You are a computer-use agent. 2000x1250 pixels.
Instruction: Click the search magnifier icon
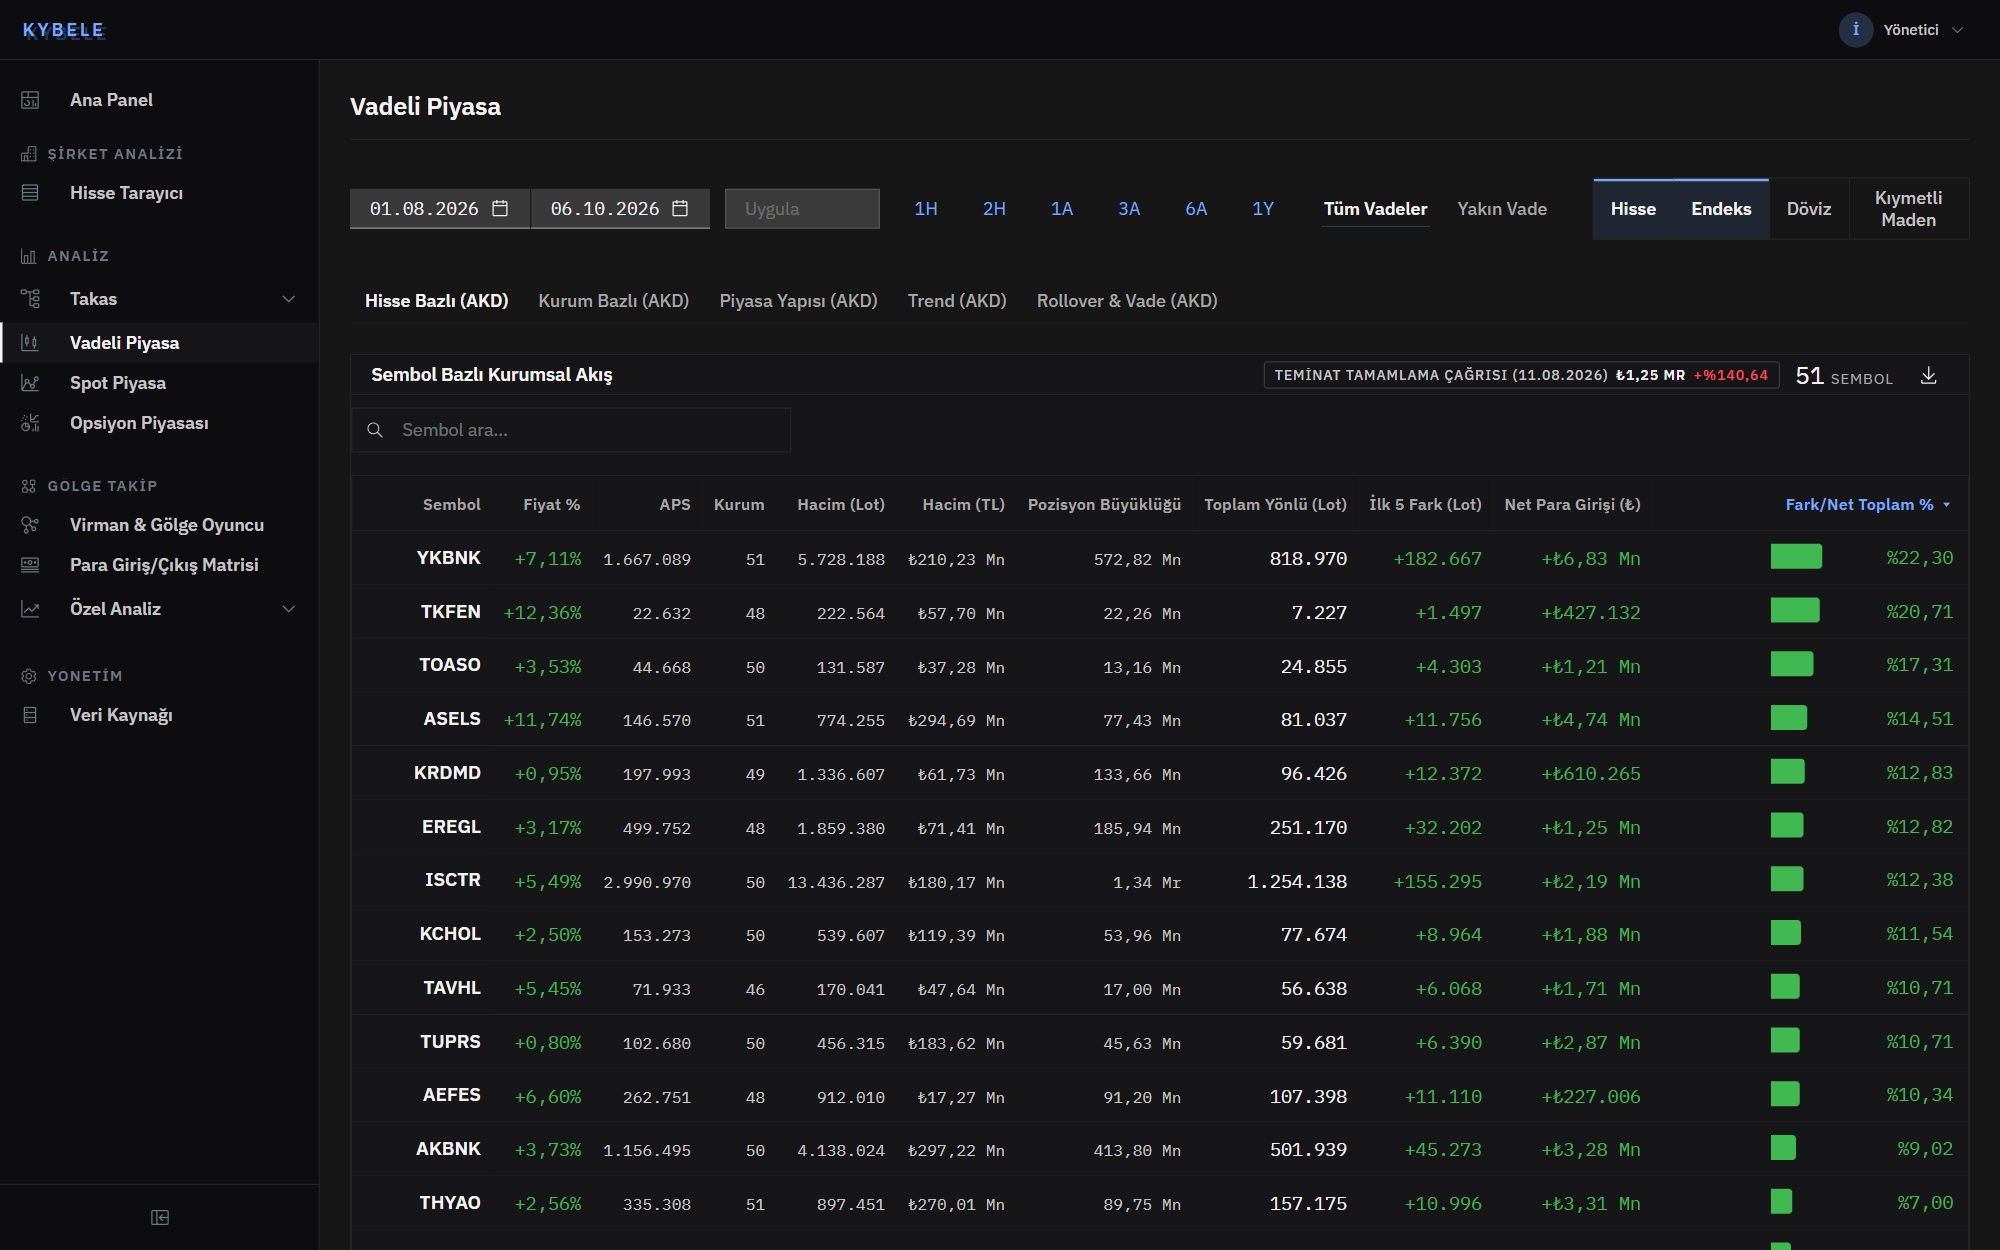[375, 430]
